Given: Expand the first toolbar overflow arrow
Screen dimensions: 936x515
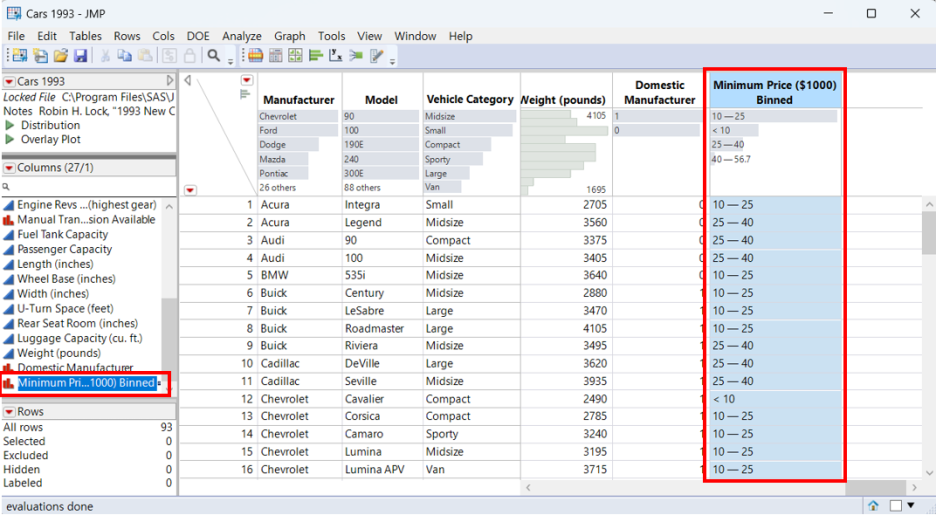Looking at the screenshot, I should [x=230, y=60].
